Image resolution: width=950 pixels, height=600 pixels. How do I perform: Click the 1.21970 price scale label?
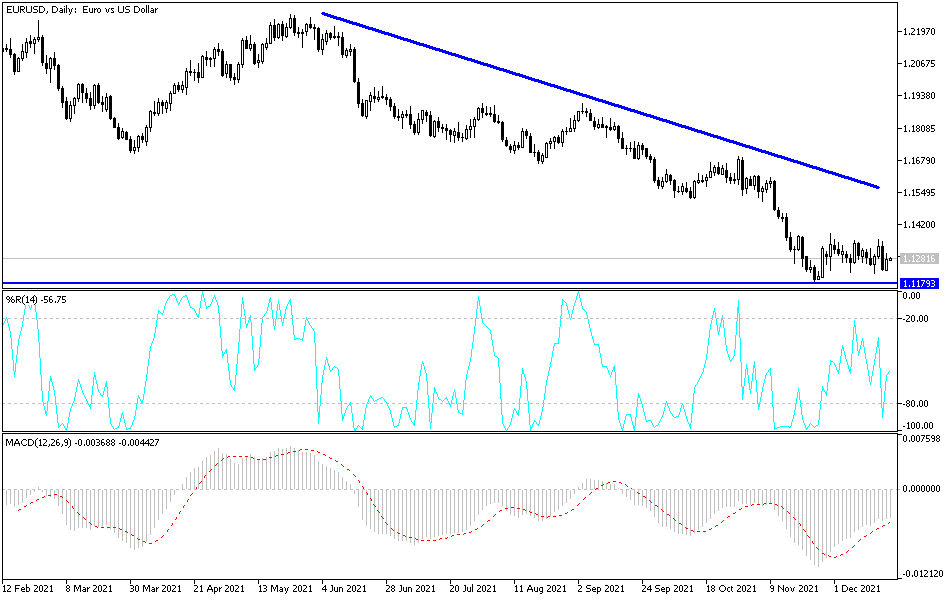921,32
